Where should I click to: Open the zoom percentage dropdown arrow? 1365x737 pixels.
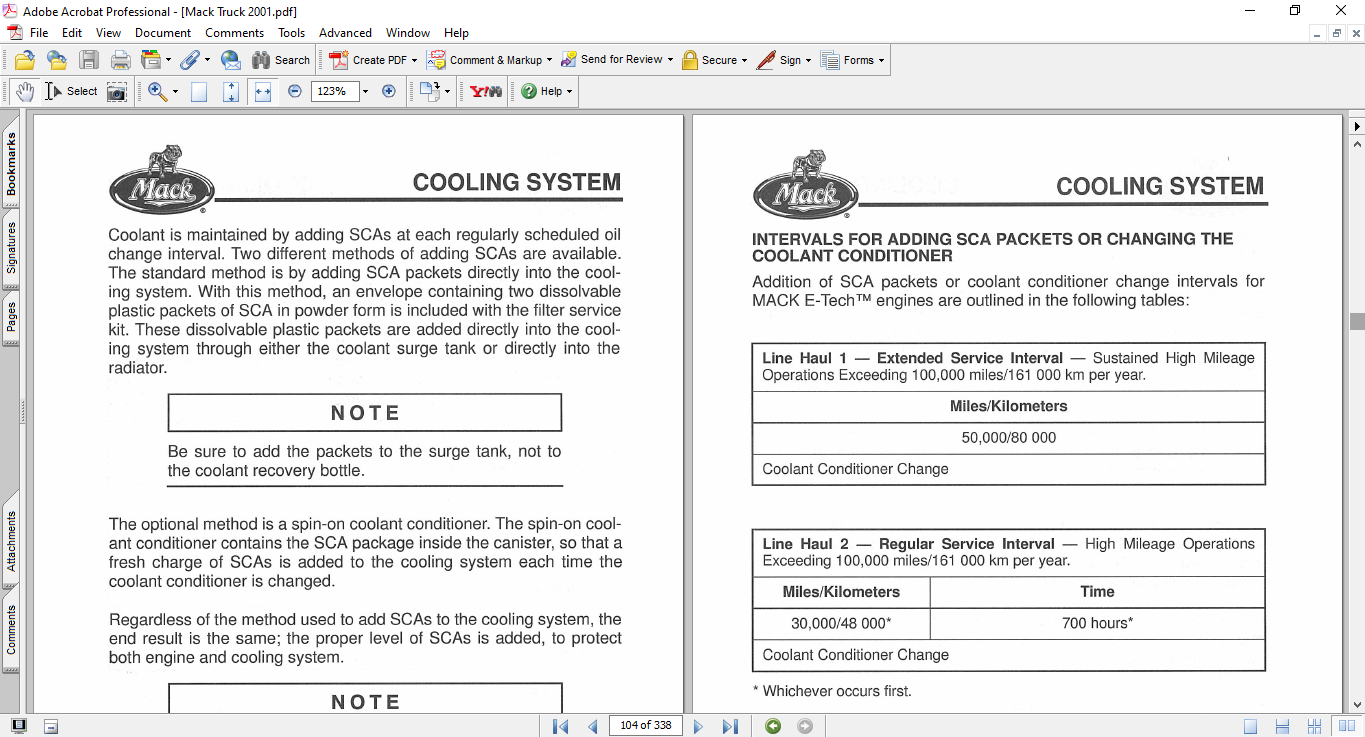coord(365,91)
